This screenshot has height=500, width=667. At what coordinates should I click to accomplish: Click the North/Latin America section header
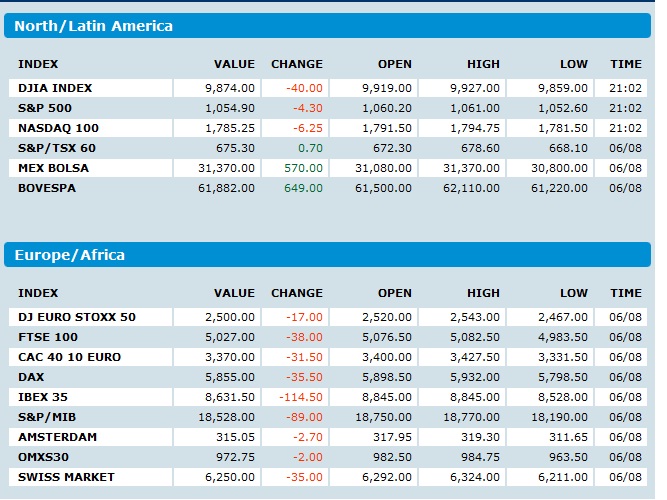tap(327, 26)
